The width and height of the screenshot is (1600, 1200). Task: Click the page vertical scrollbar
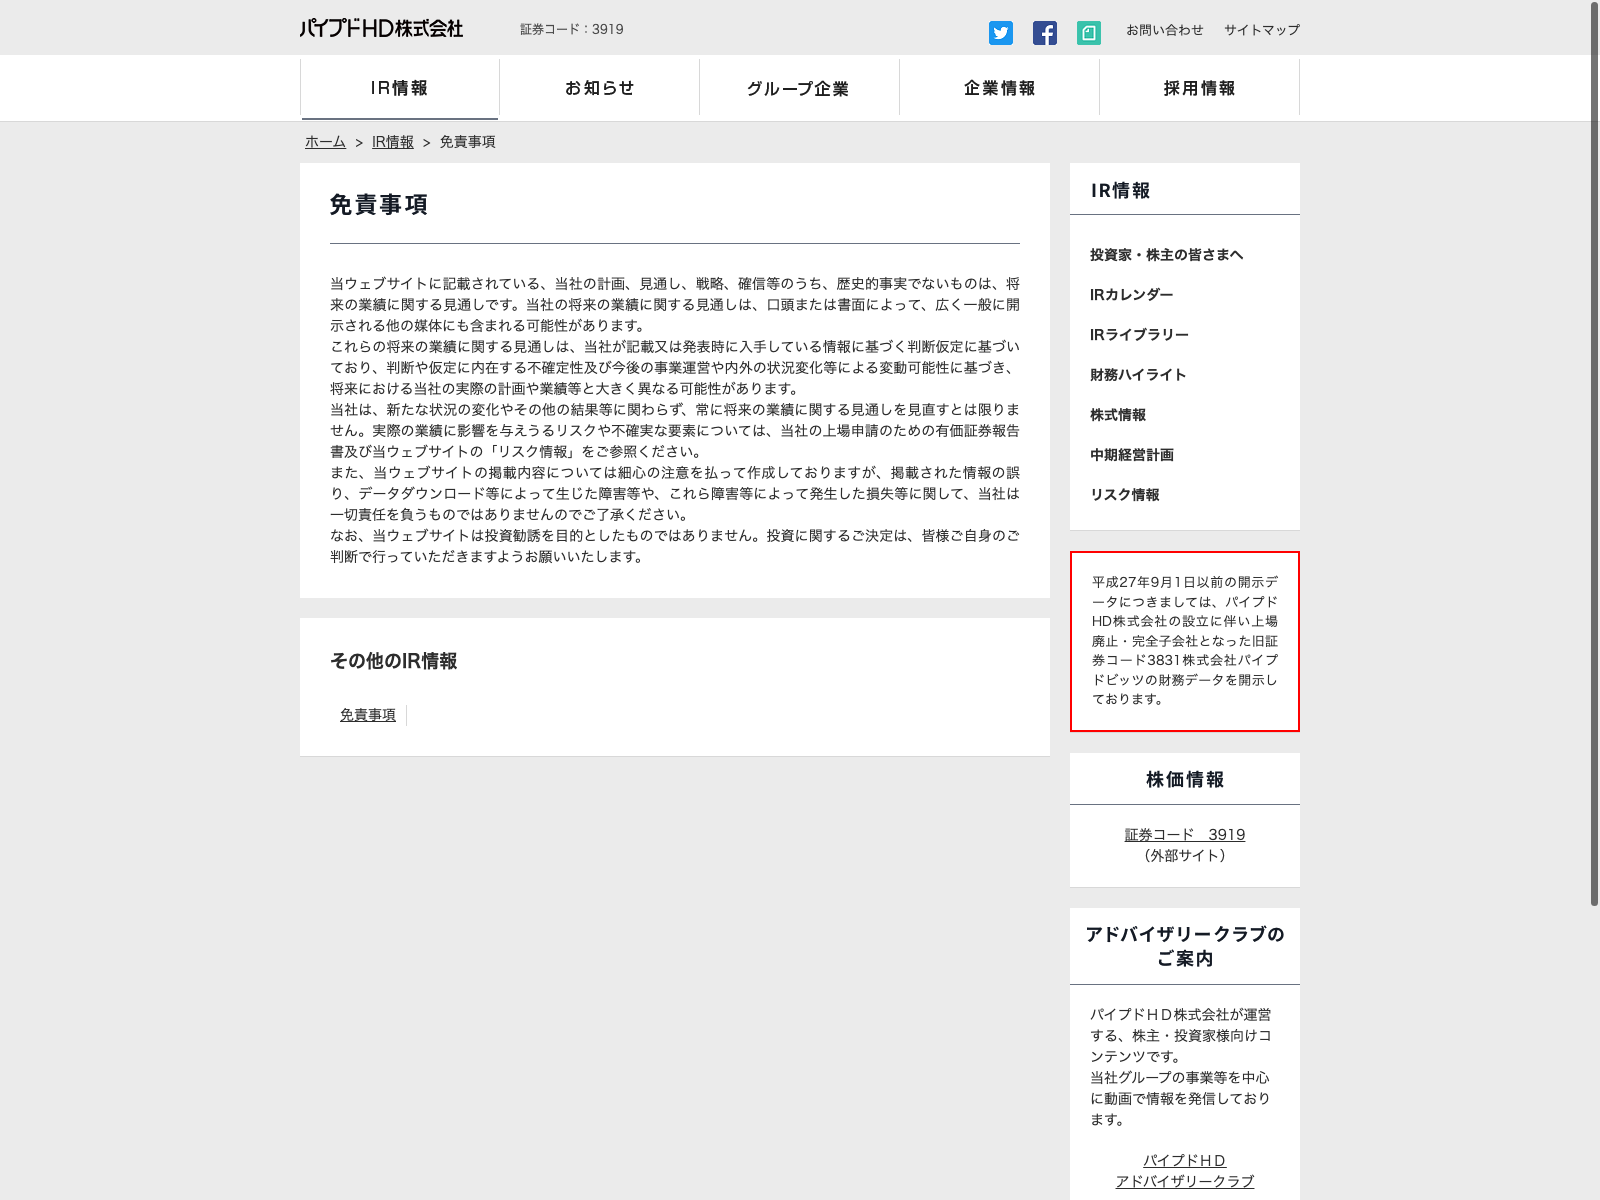click(x=1594, y=450)
